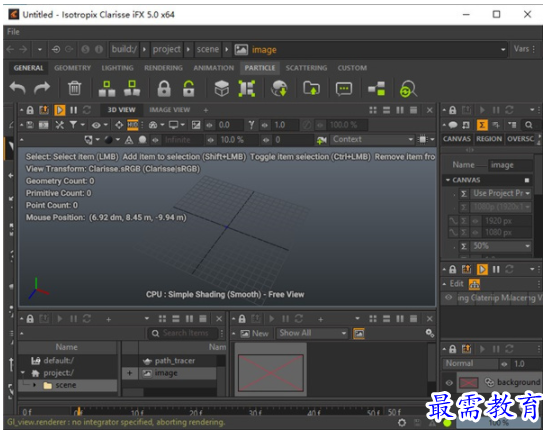This screenshot has width=550, height=438.
Task: Toggle visibility of the background layer
Action: [x=449, y=383]
